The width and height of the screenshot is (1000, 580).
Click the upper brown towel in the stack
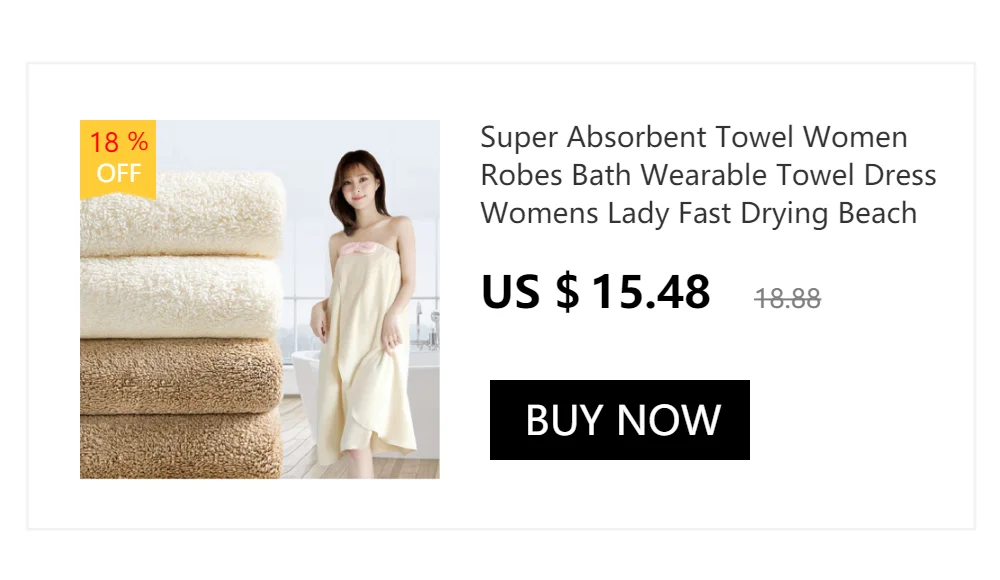[181, 375]
